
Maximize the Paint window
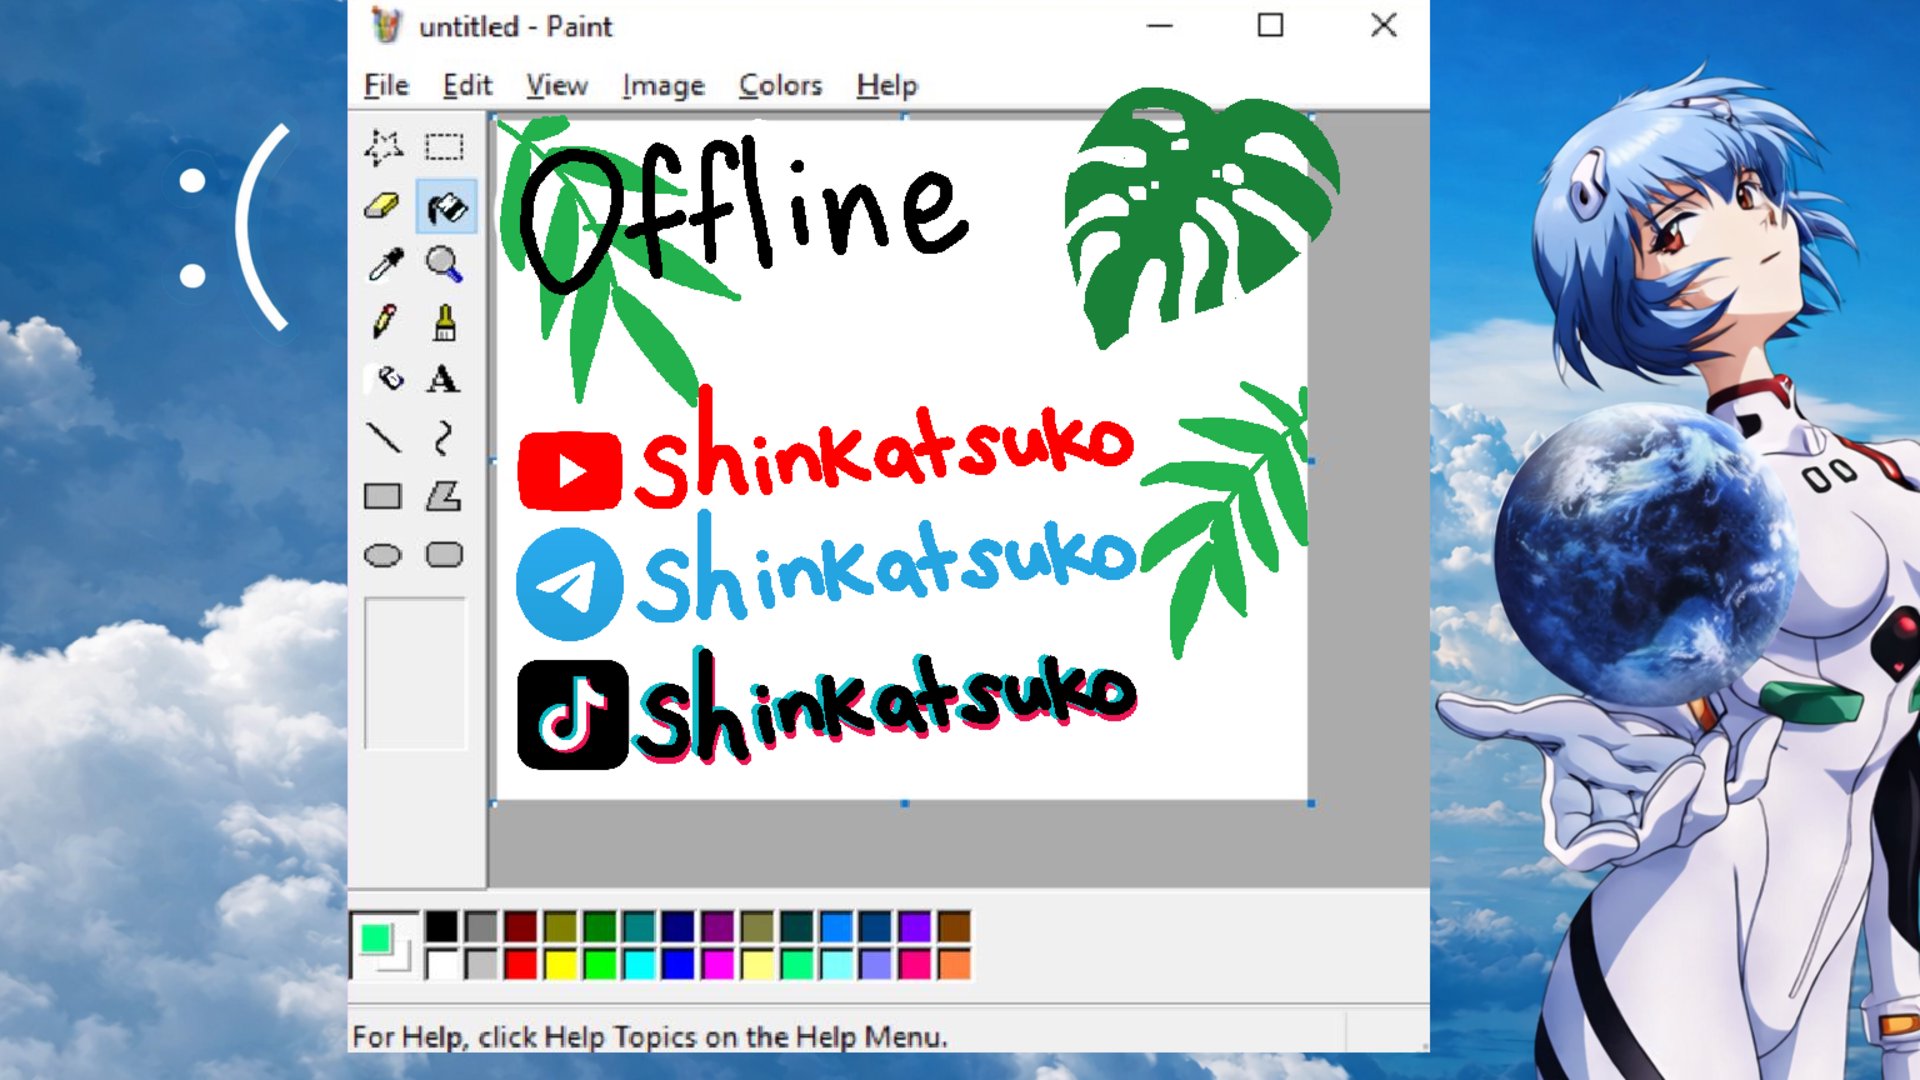(1270, 26)
